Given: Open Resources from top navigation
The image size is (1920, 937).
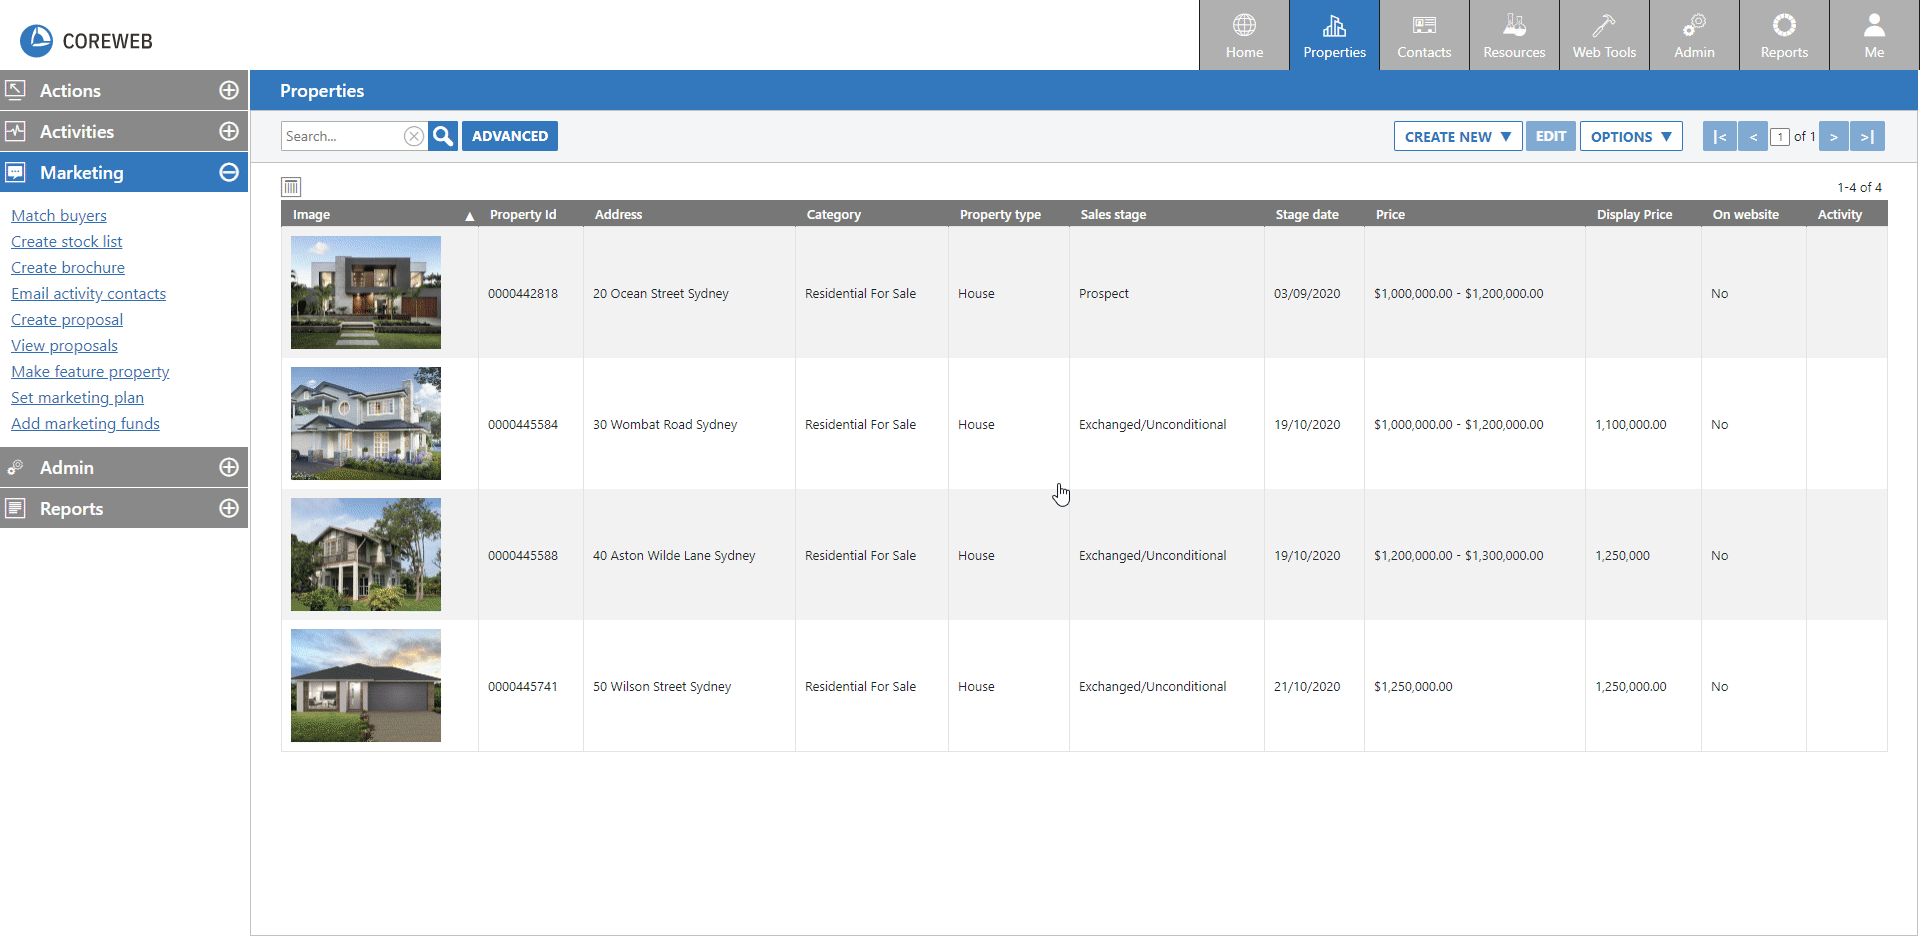Looking at the screenshot, I should click(1514, 36).
